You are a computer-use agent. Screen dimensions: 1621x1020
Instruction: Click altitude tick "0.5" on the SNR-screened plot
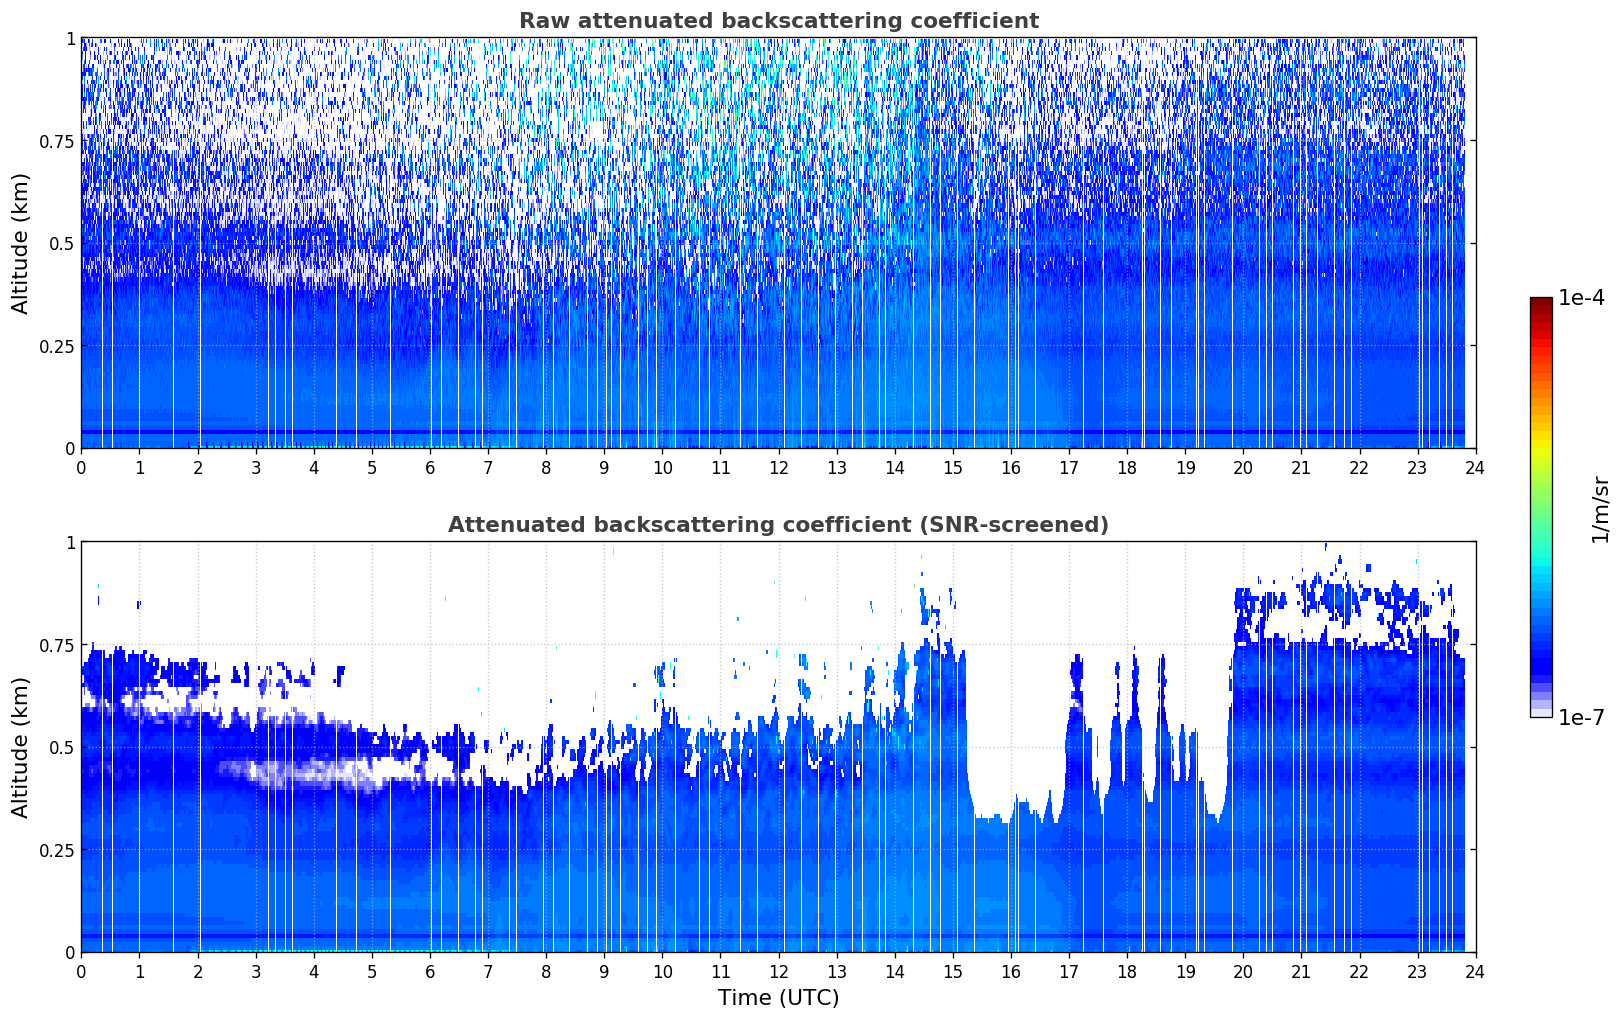point(62,747)
